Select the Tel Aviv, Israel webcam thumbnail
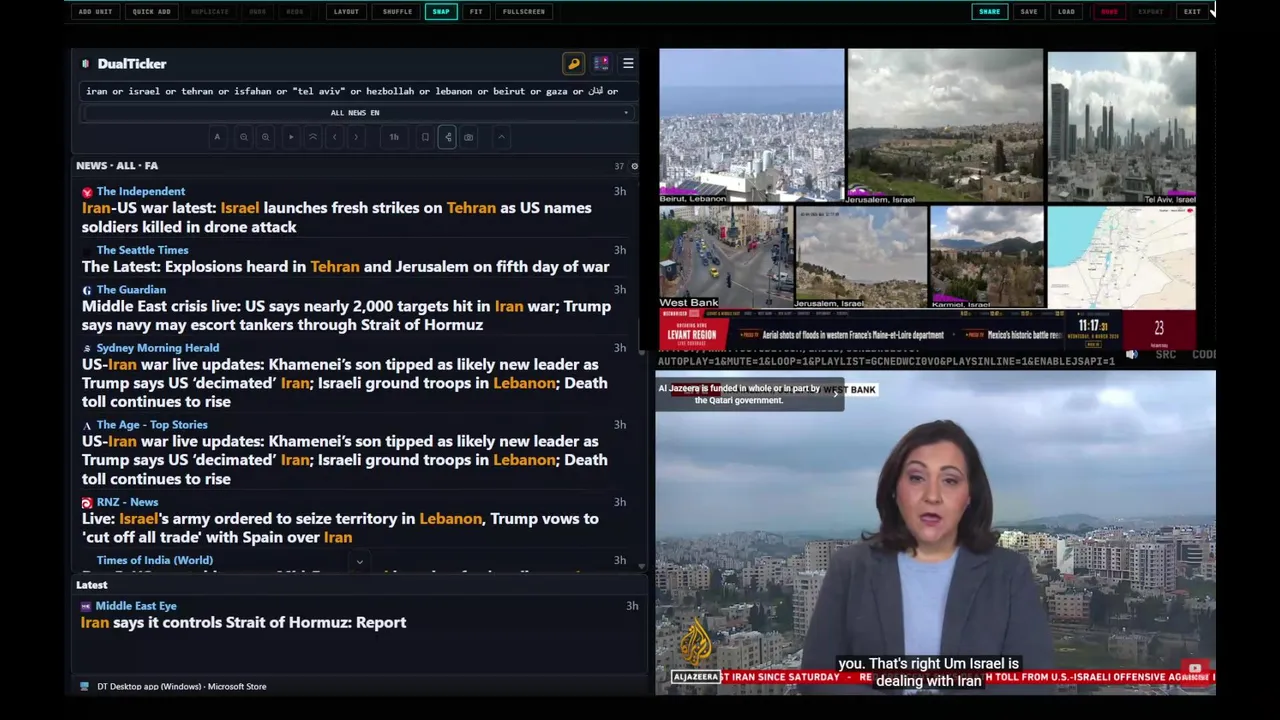The image size is (1280, 720). coord(1122,128)
